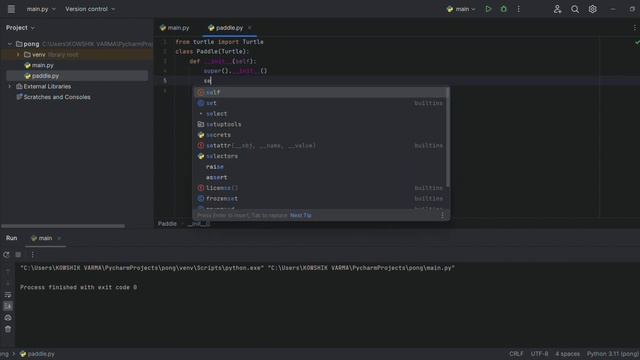The image size is (640, 360).
Task: Open IDE settings gear icon
Action: click(592, 9)
